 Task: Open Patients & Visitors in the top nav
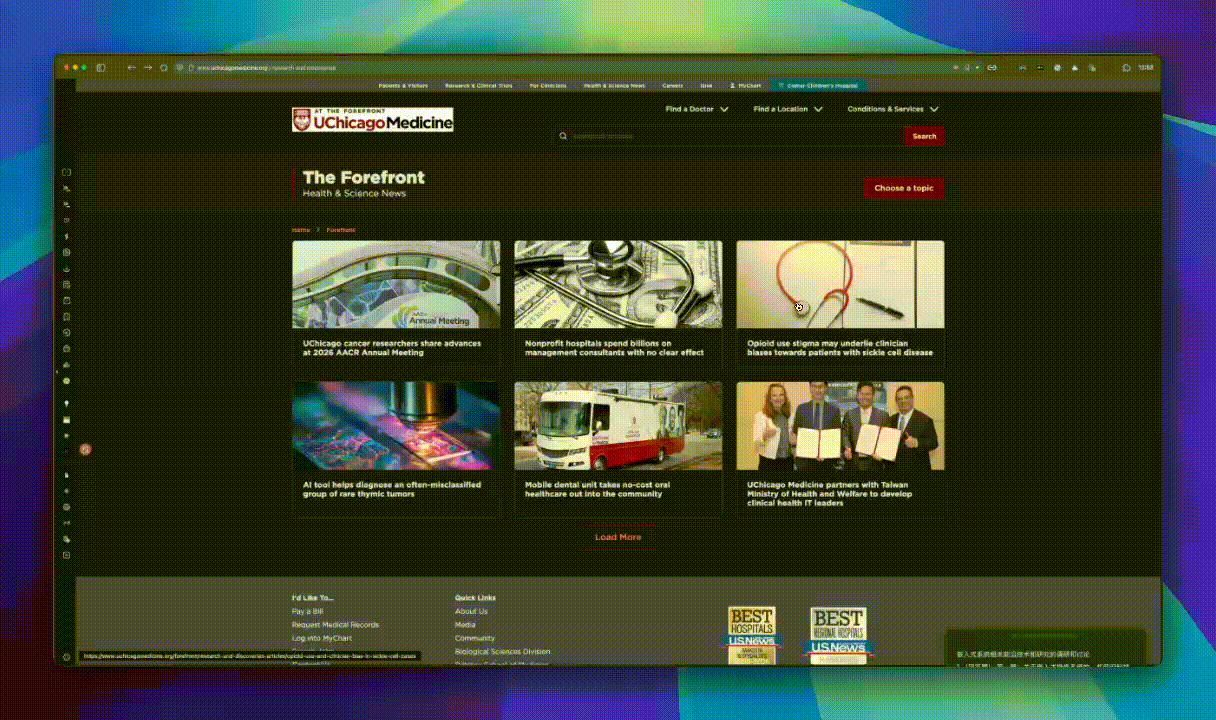403,86
